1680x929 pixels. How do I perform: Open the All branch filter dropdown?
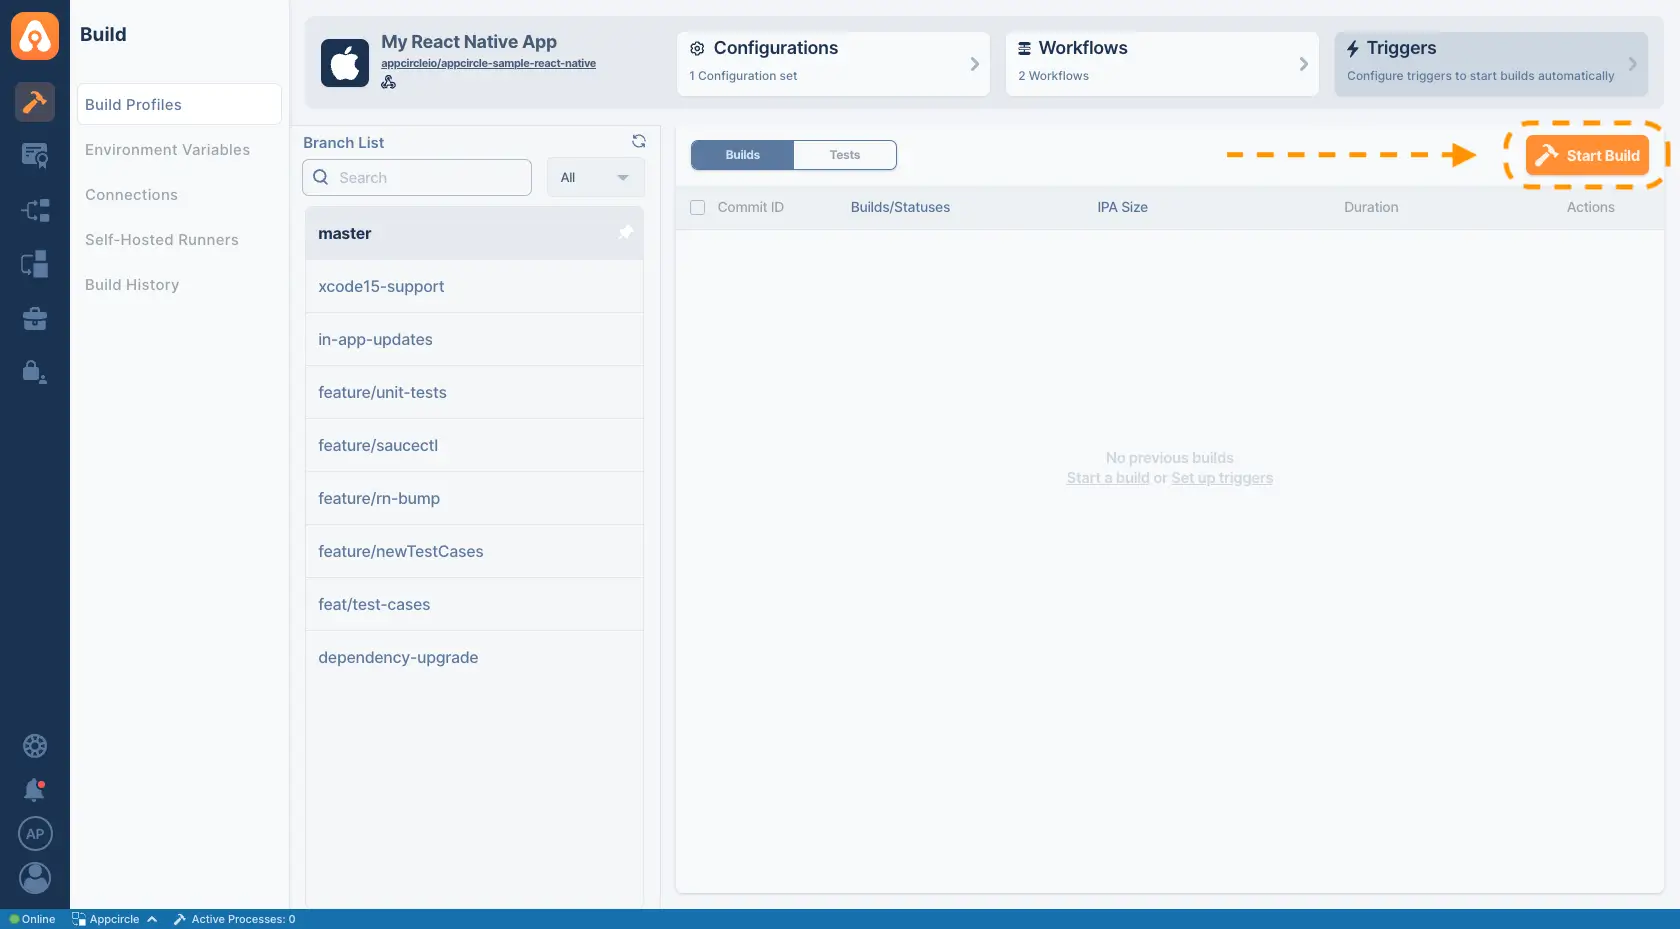pos(596,178)
